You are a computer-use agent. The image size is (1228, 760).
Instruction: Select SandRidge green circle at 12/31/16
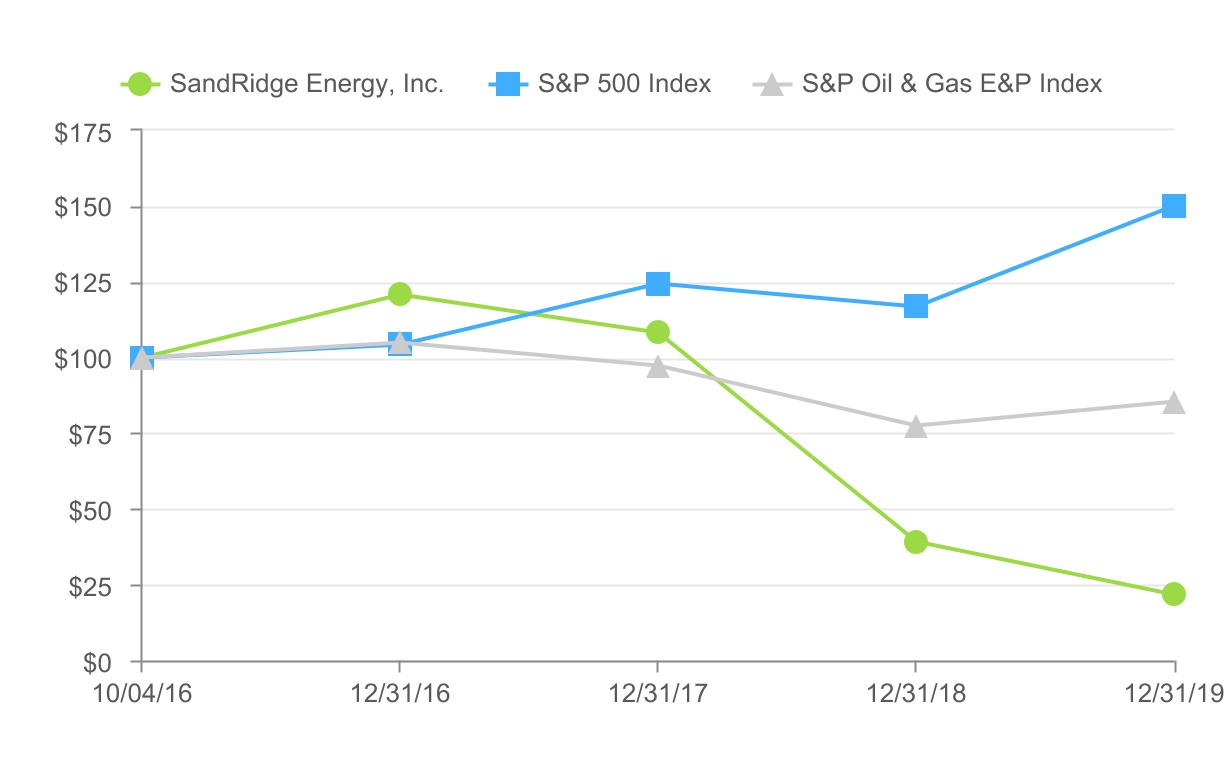pos(400,294)
